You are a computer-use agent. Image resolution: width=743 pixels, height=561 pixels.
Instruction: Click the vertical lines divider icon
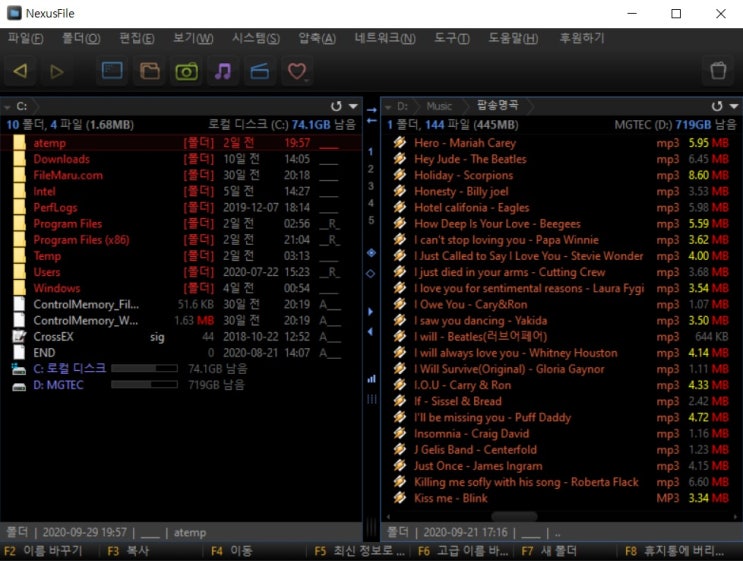[372, 399]
